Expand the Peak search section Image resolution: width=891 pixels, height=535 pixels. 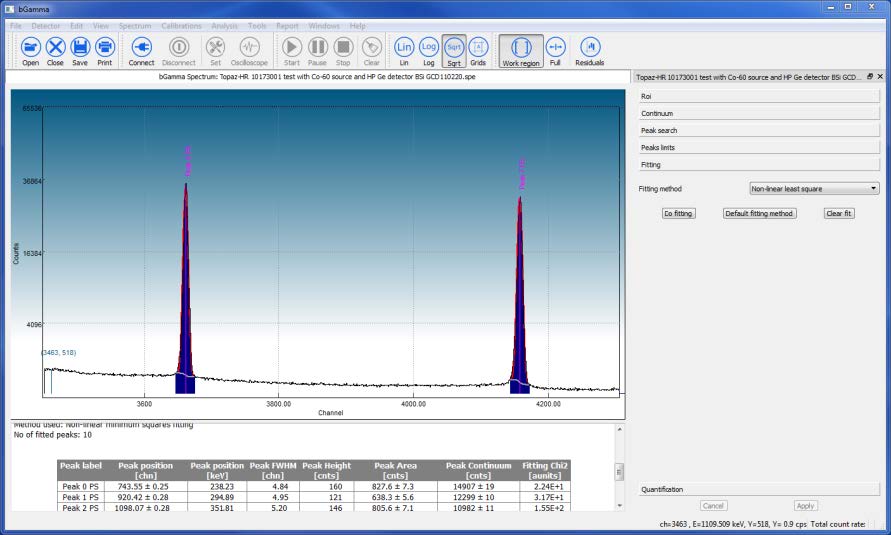click(759, 130)
